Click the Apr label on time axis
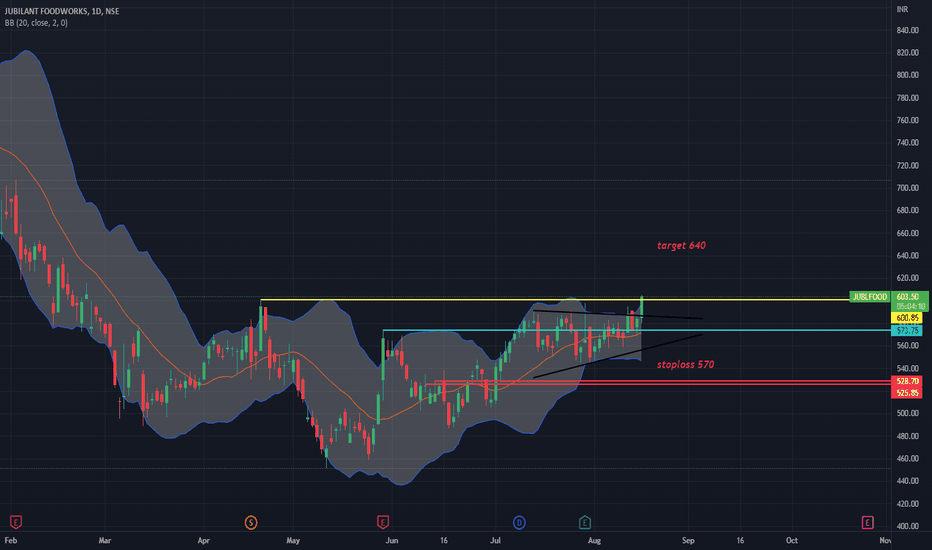This screenshot has height=550, width=932. pyautogui.click(x=204, y=540)
